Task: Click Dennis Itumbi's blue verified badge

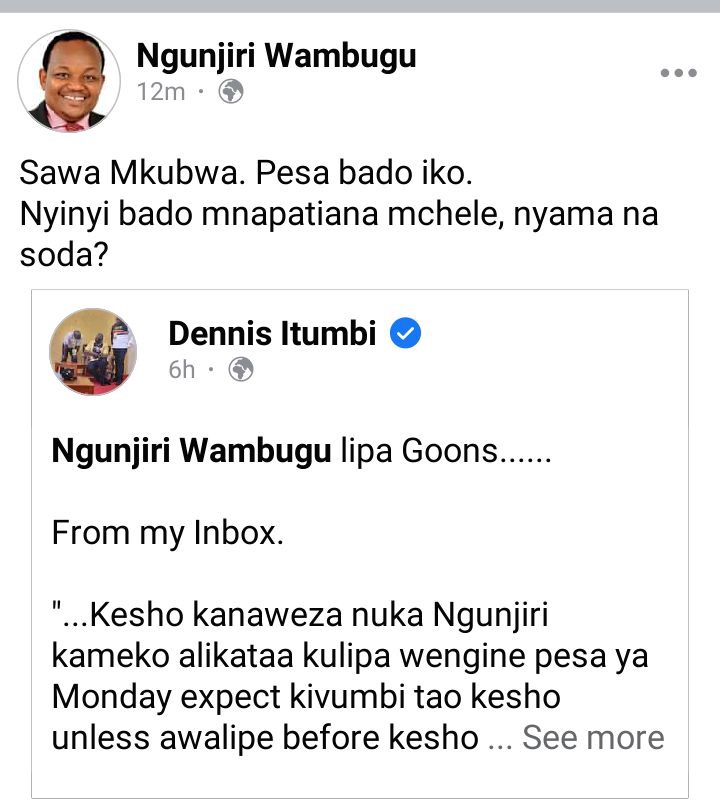Action: point(405,333)
